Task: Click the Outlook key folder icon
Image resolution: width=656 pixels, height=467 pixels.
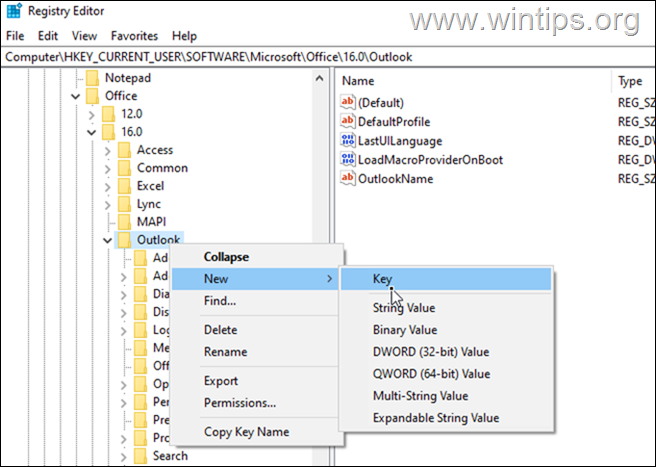Action: (124, 240)
